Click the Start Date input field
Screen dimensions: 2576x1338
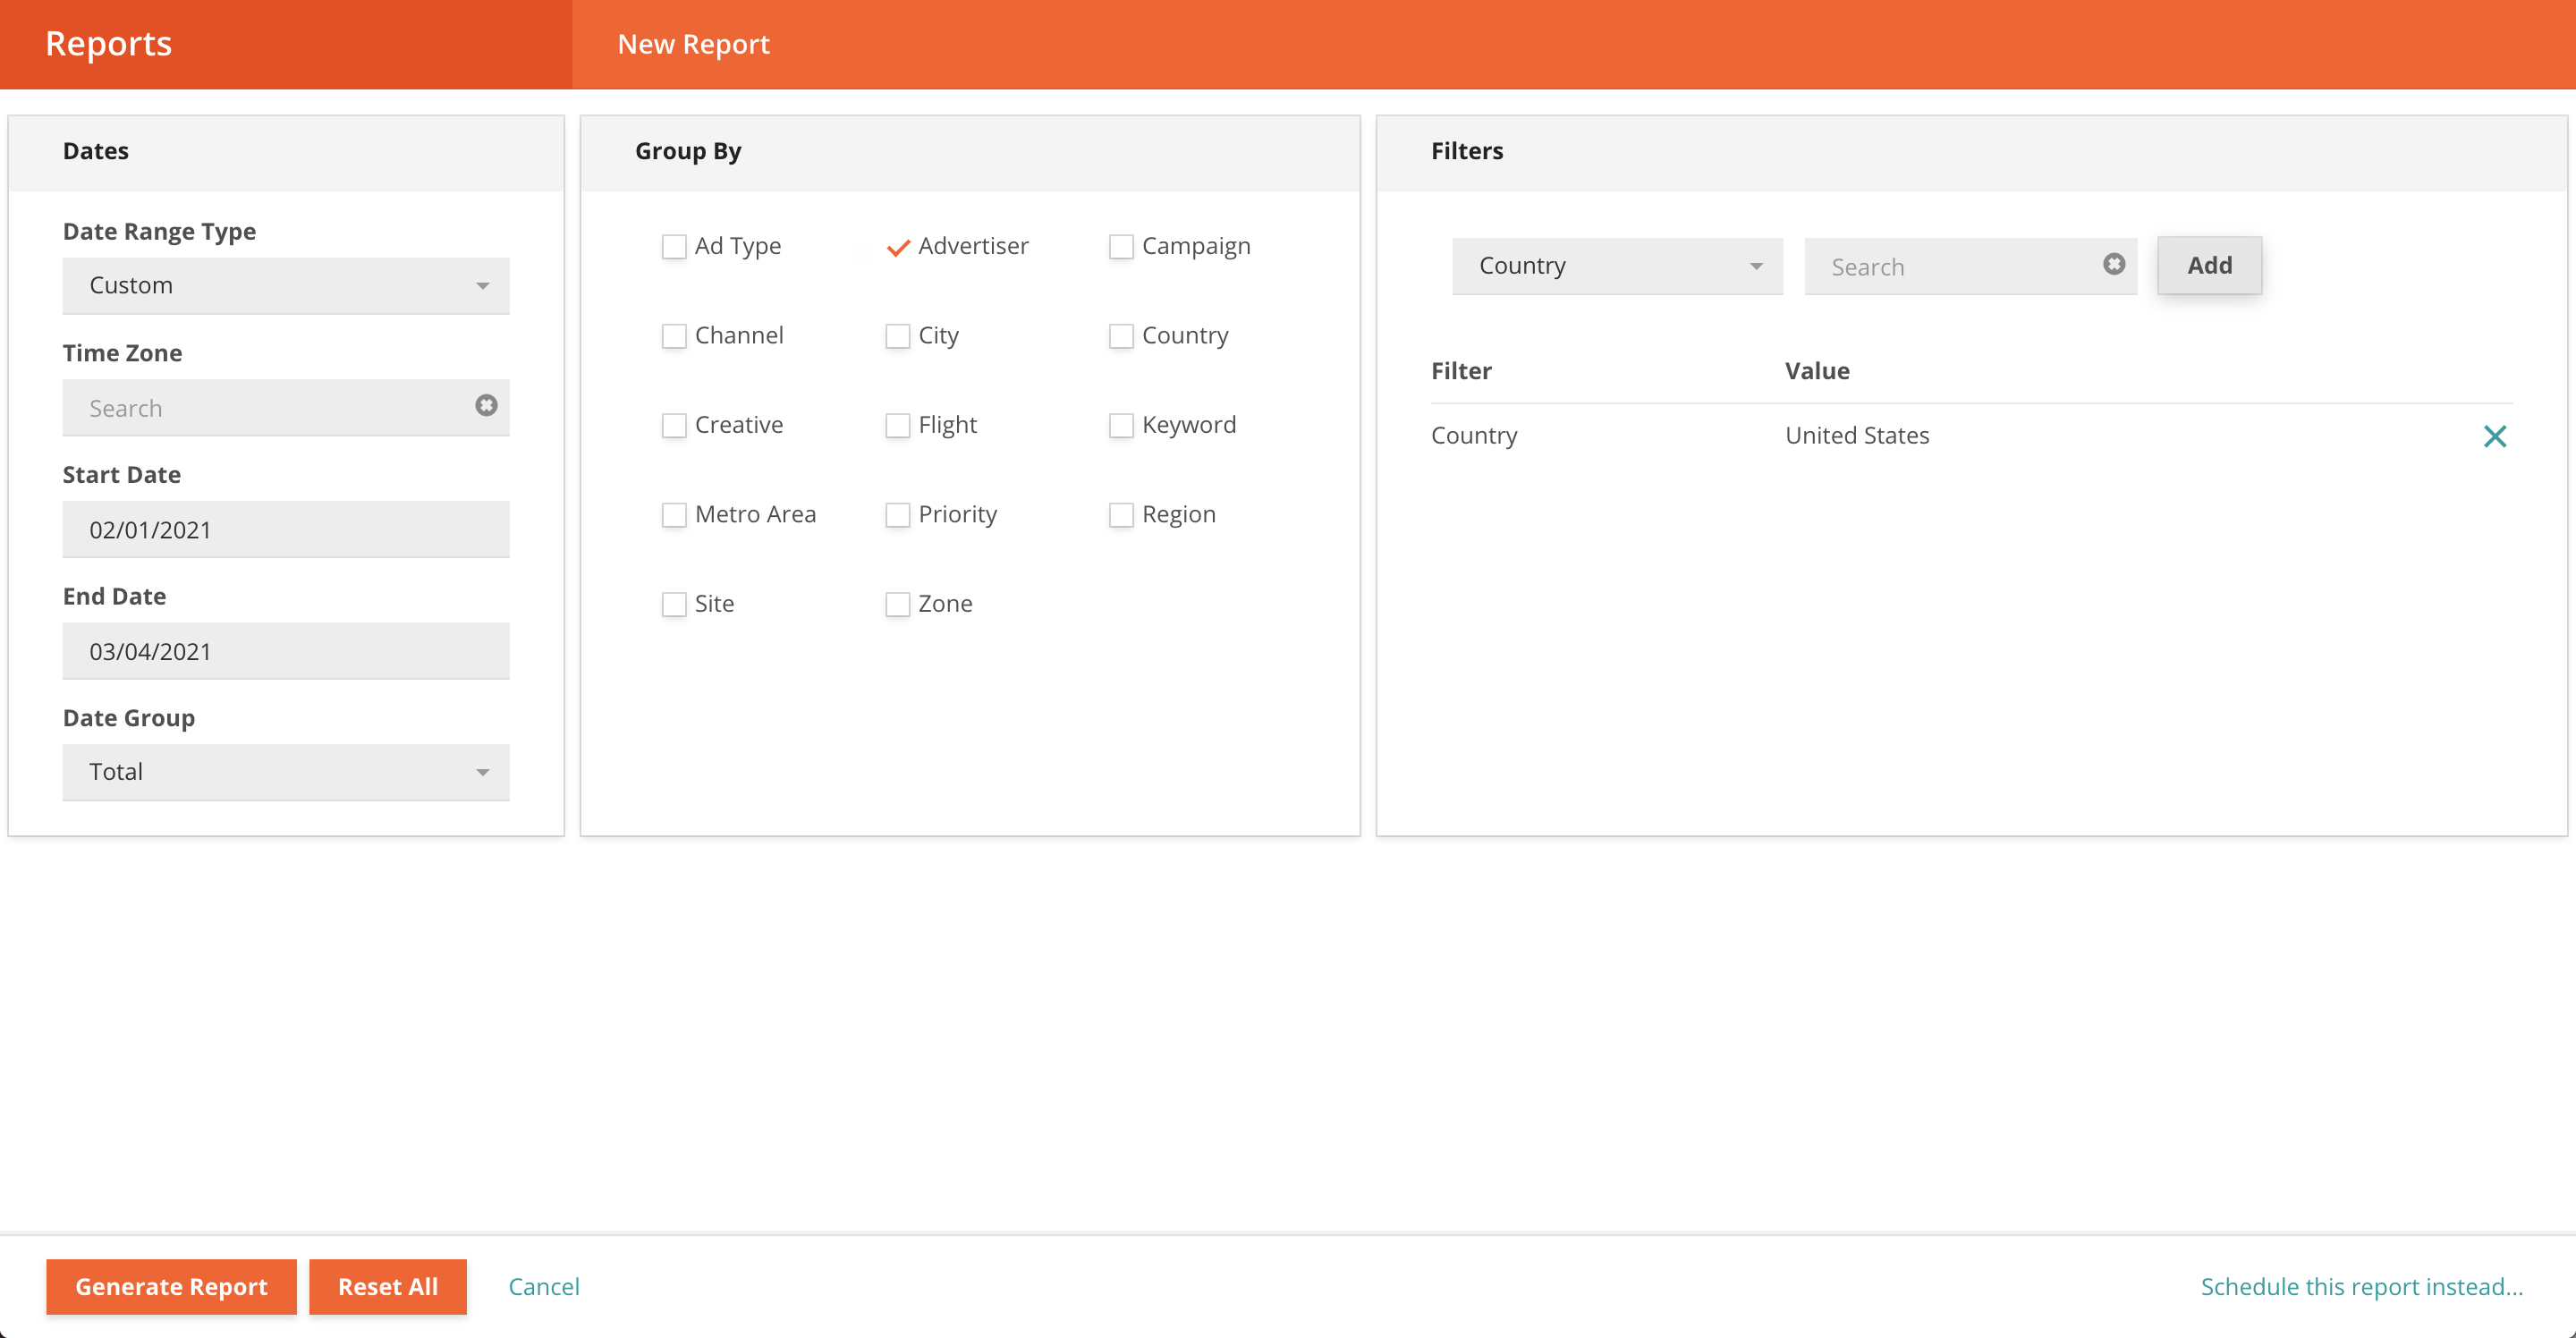(286, 530)
